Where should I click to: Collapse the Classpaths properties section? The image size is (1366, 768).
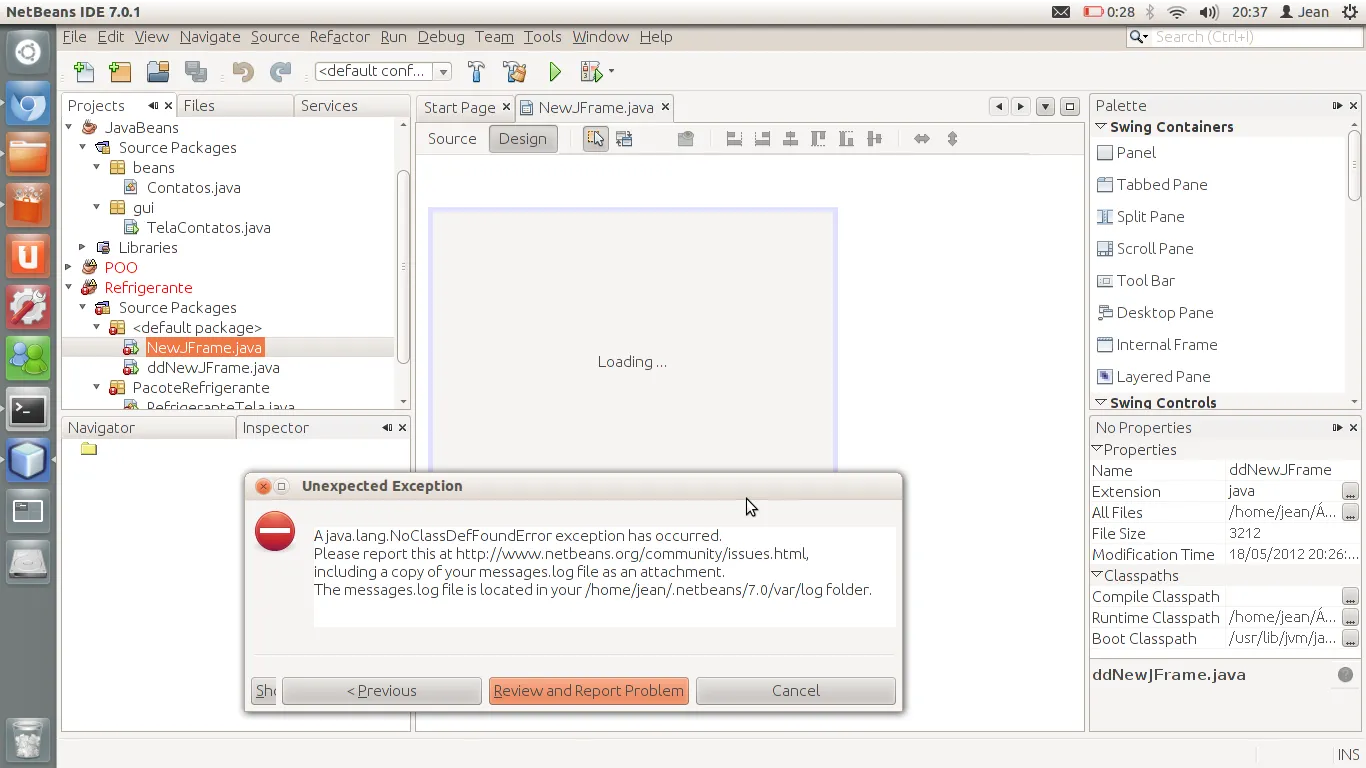tap(1097, 575)
